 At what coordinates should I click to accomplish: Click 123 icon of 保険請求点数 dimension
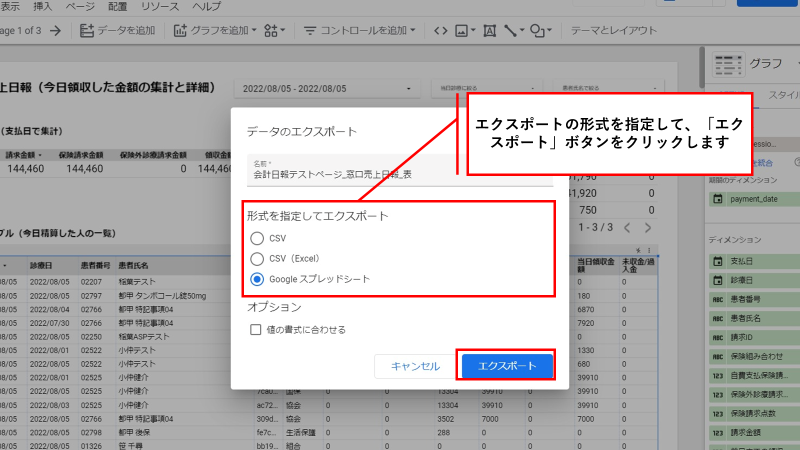point(718,414)
